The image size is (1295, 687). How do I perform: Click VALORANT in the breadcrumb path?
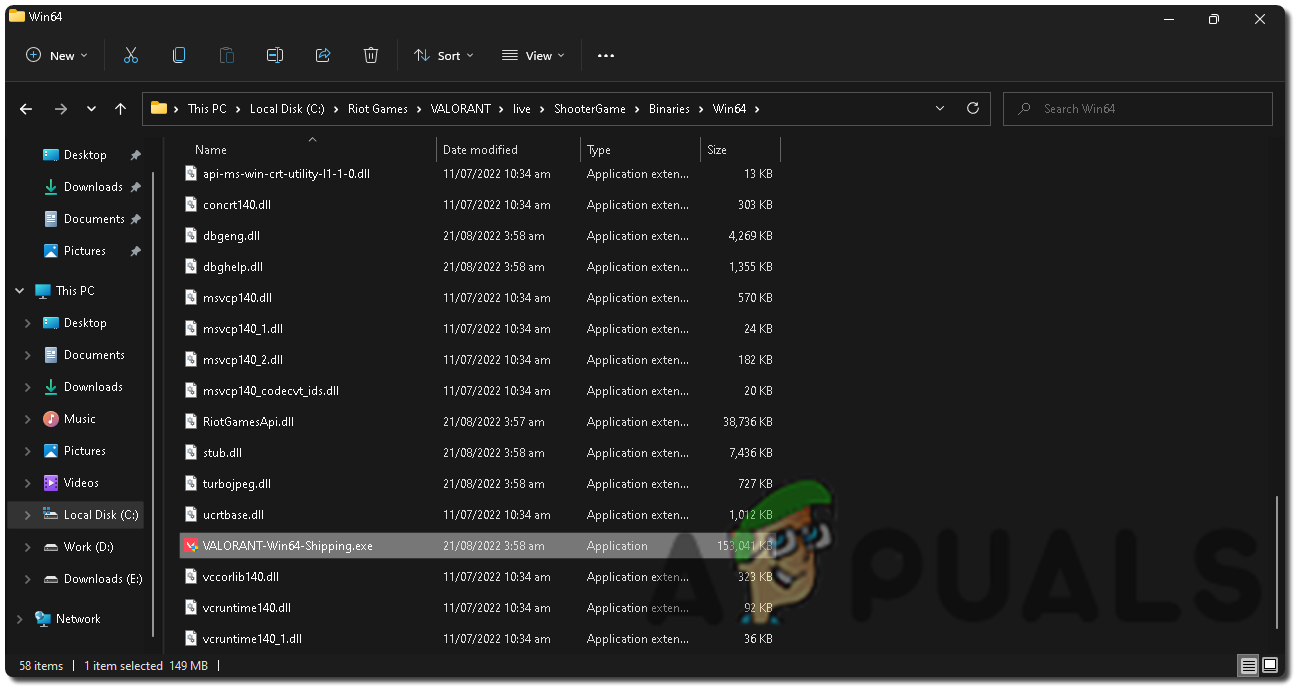461,109
